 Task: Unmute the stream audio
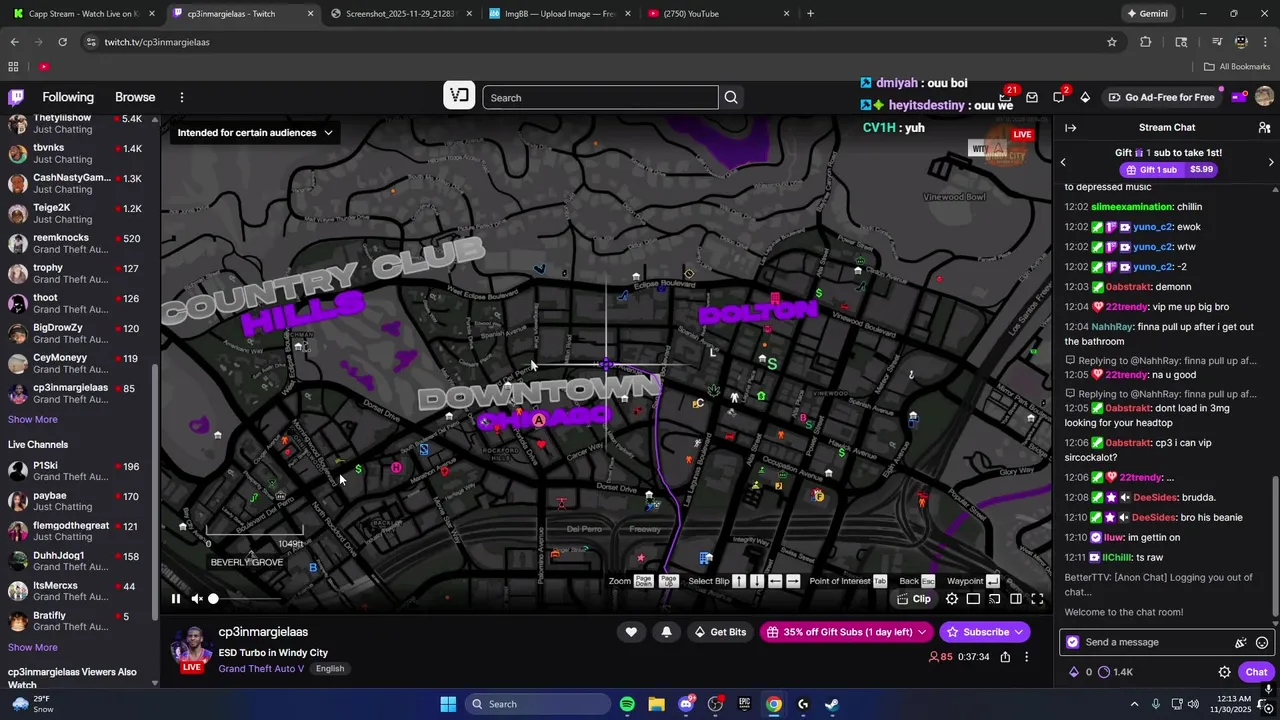click(197, 599)
